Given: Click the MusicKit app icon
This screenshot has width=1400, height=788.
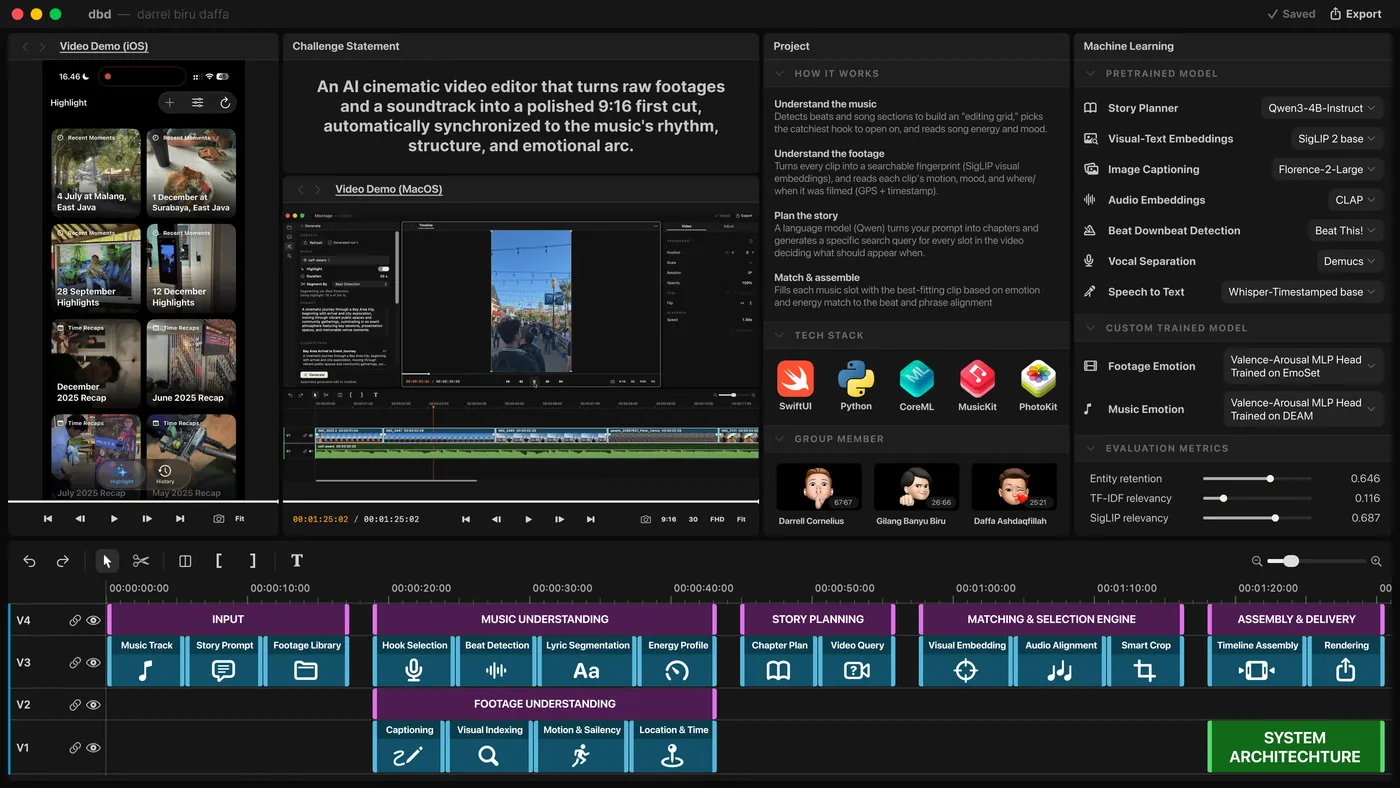Looking at the screenshot, I should pos(977,380).
